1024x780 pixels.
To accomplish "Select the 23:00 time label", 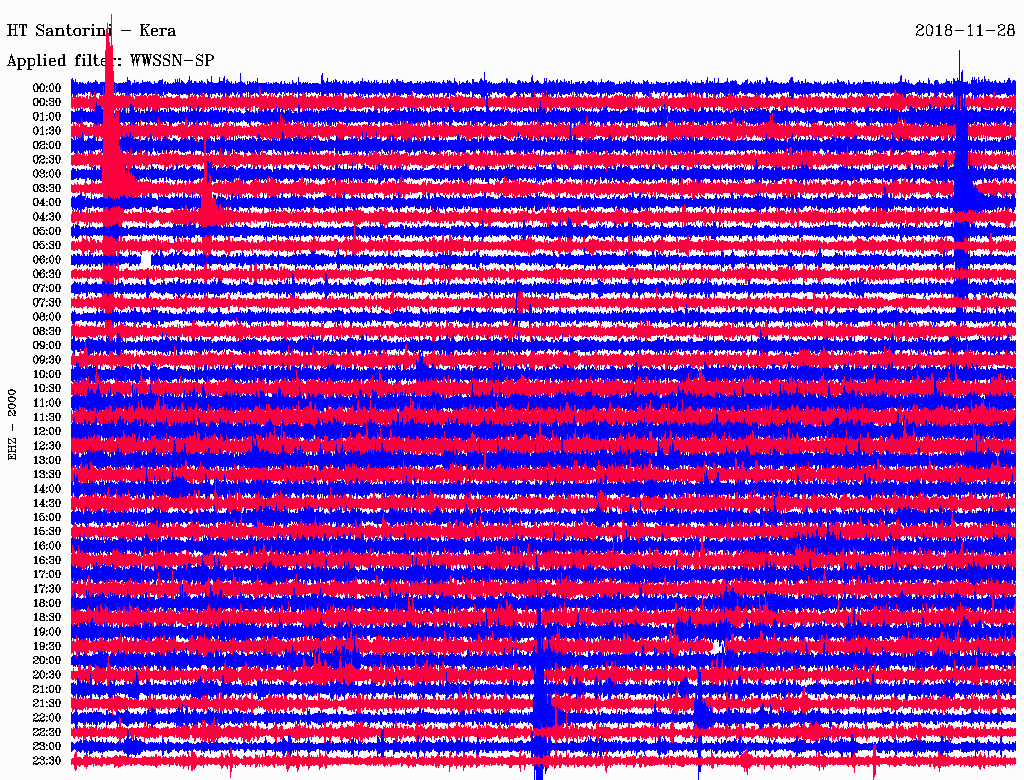I will pyautogui.click(x=47, y=747).
